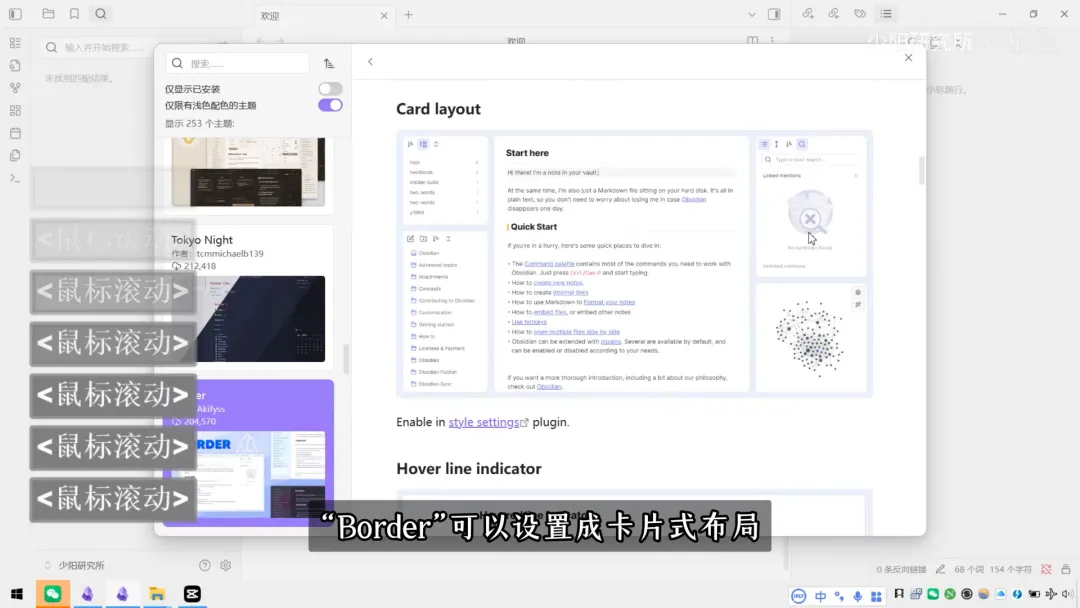Expand the tab list dropdown chevron

(x=753, y=14)
